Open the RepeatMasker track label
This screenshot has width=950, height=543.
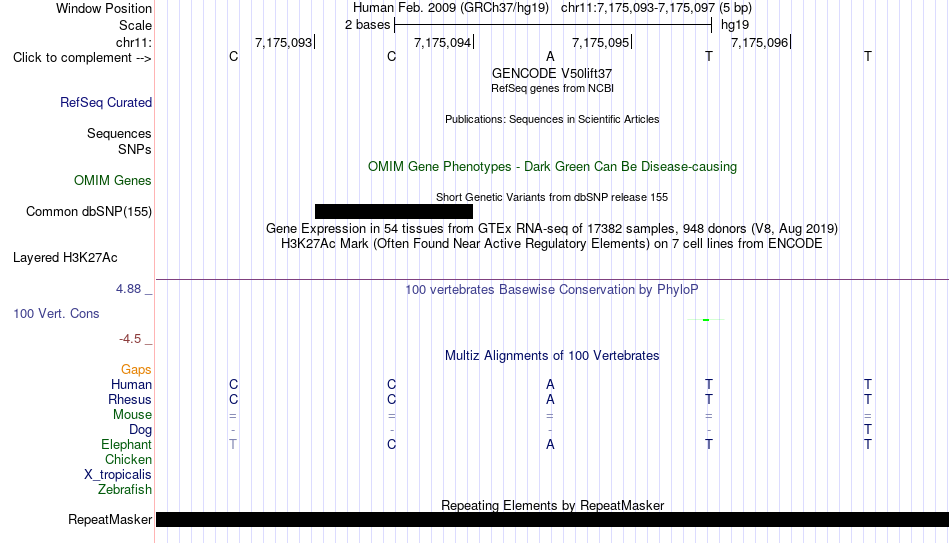[x=110, y=519]
